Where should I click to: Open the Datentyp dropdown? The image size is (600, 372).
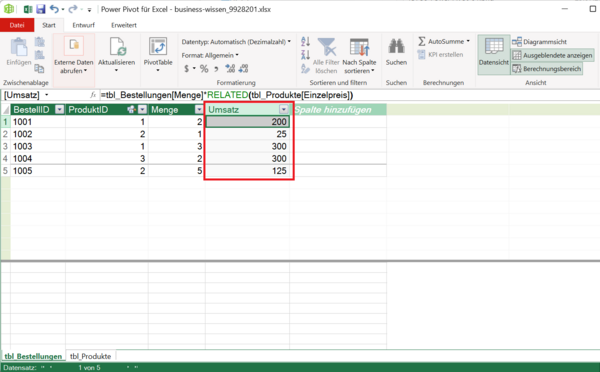236,42
